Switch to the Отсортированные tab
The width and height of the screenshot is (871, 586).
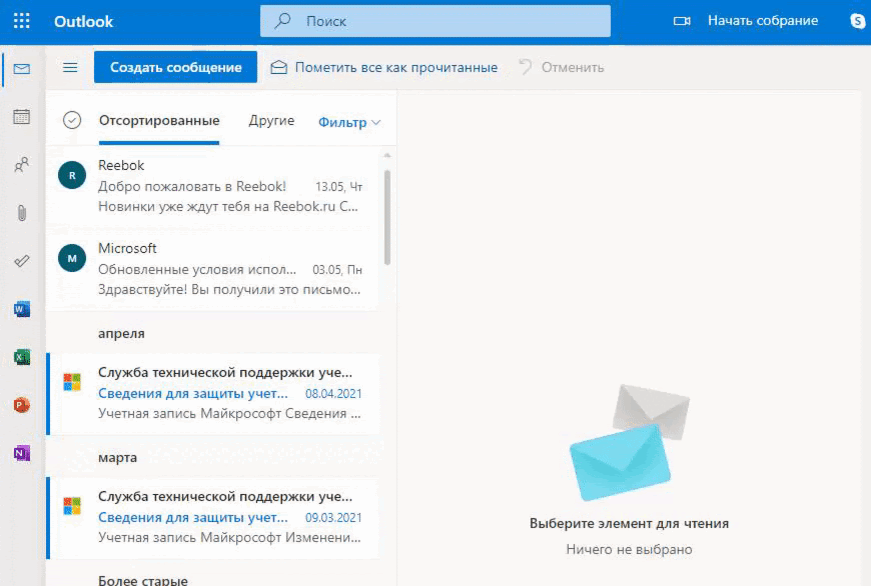(159, 121)
